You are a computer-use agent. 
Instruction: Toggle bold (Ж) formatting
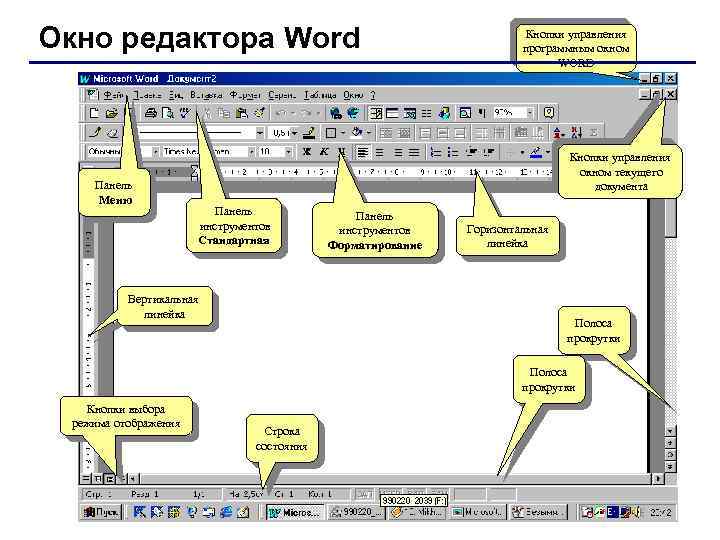(307, 152)
